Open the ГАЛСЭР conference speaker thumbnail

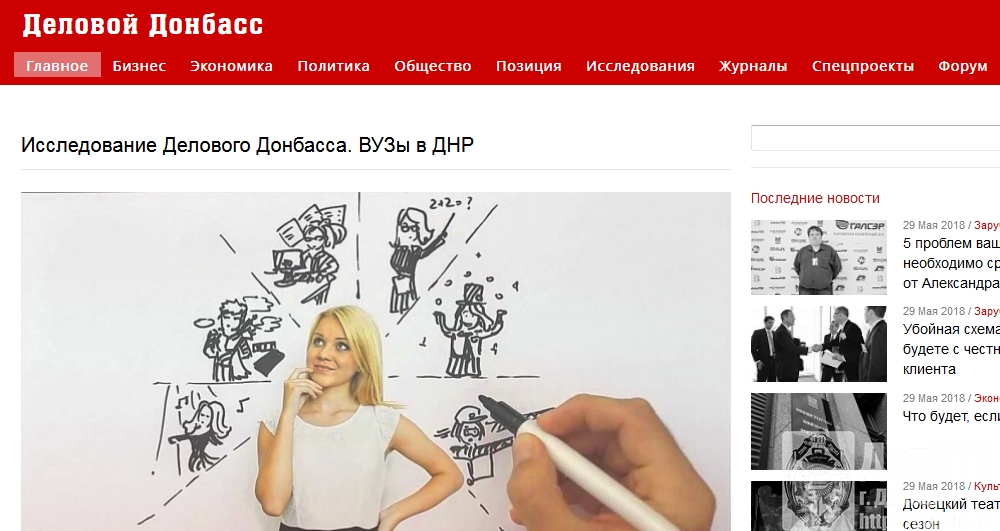[819, 257]
